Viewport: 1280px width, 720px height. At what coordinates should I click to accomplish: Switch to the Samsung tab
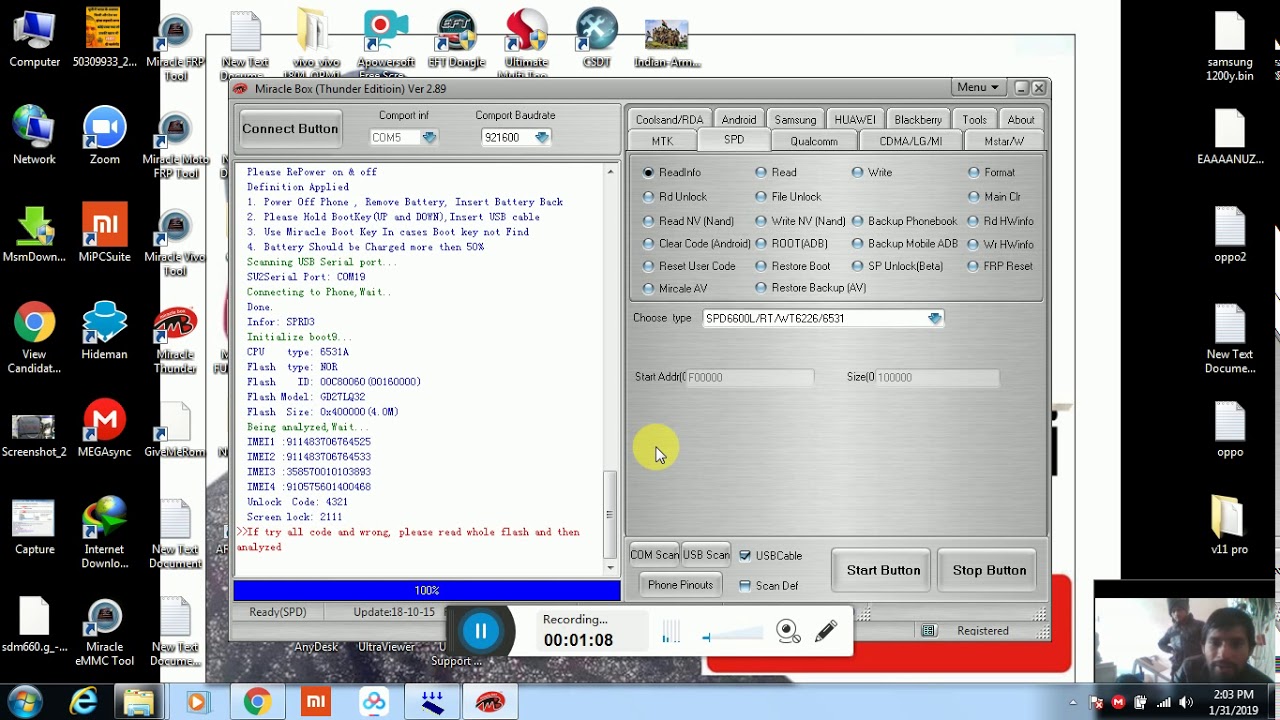pyautogui.click(x=795, y=120)
